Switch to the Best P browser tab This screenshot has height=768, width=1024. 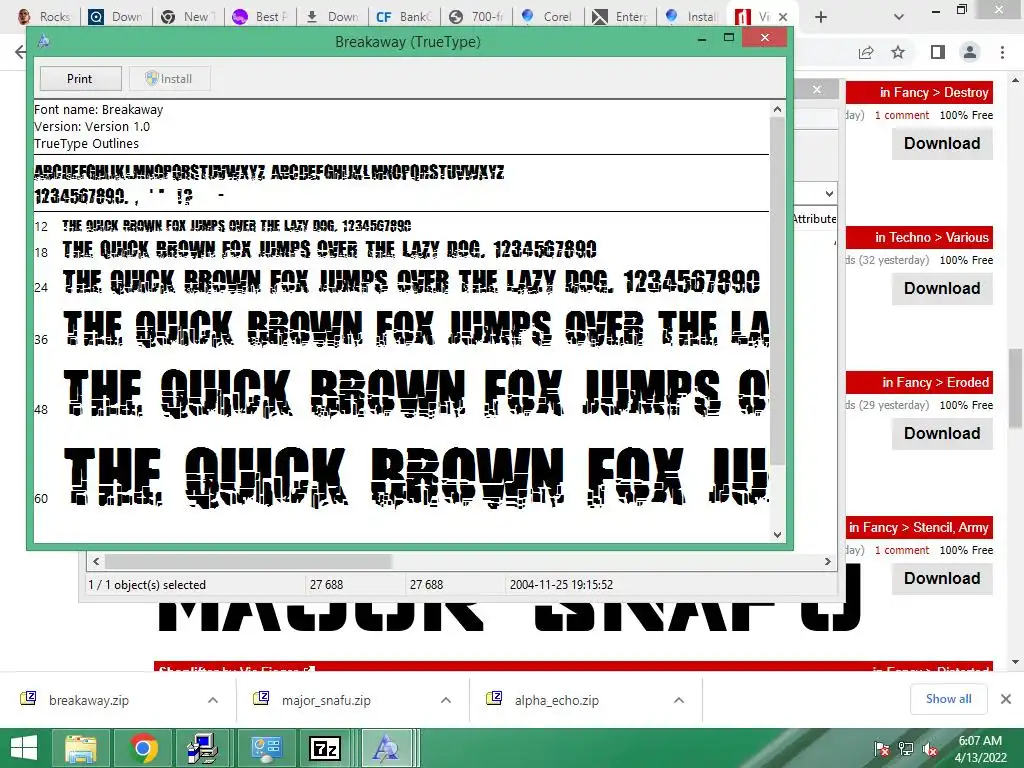pyautogui.click(x=260, y=16)
